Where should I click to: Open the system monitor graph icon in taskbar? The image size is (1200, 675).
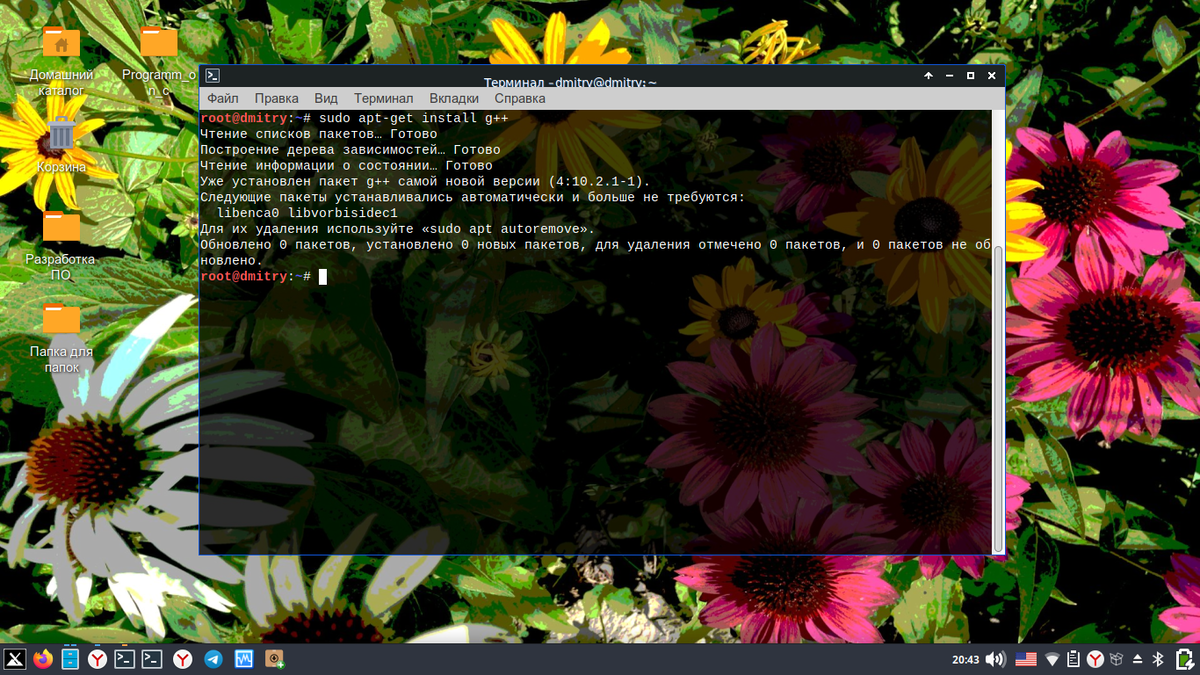coord(244,659)
